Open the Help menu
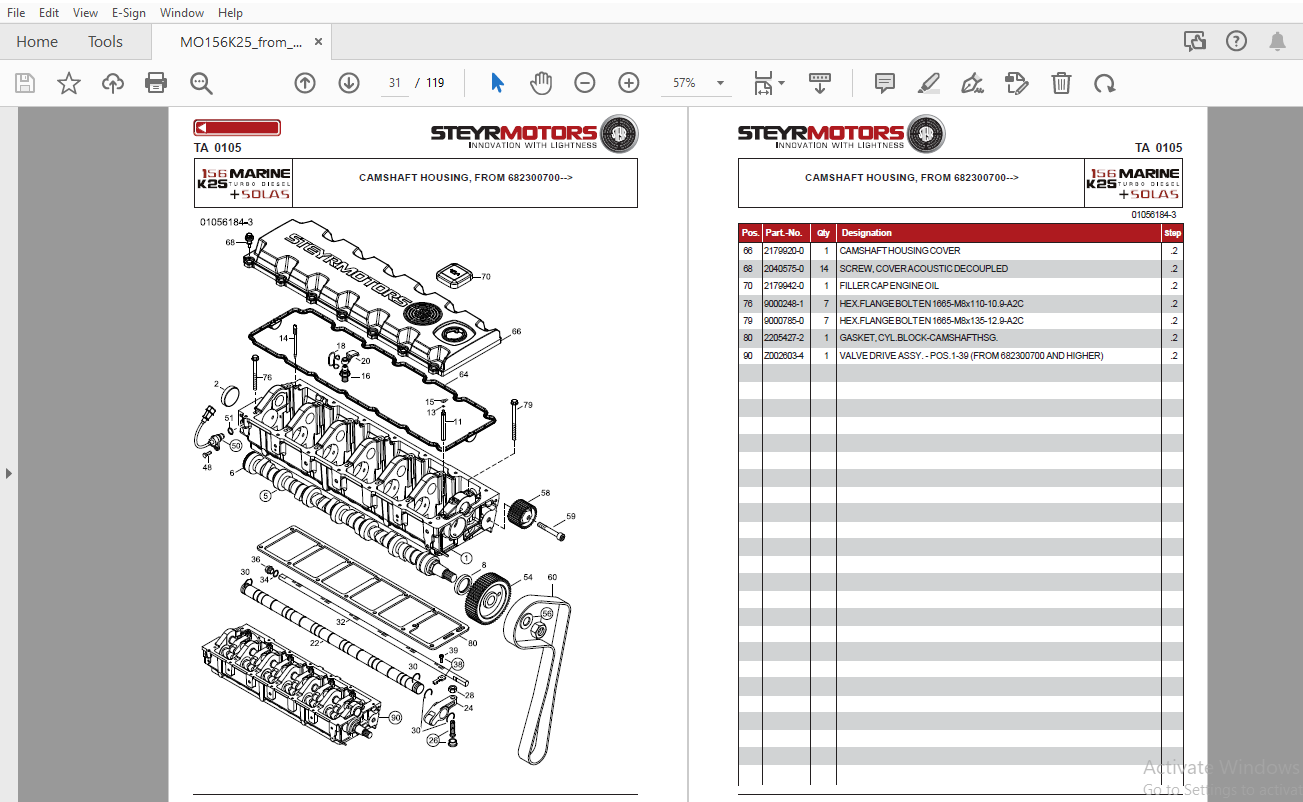 pos(230,13)
